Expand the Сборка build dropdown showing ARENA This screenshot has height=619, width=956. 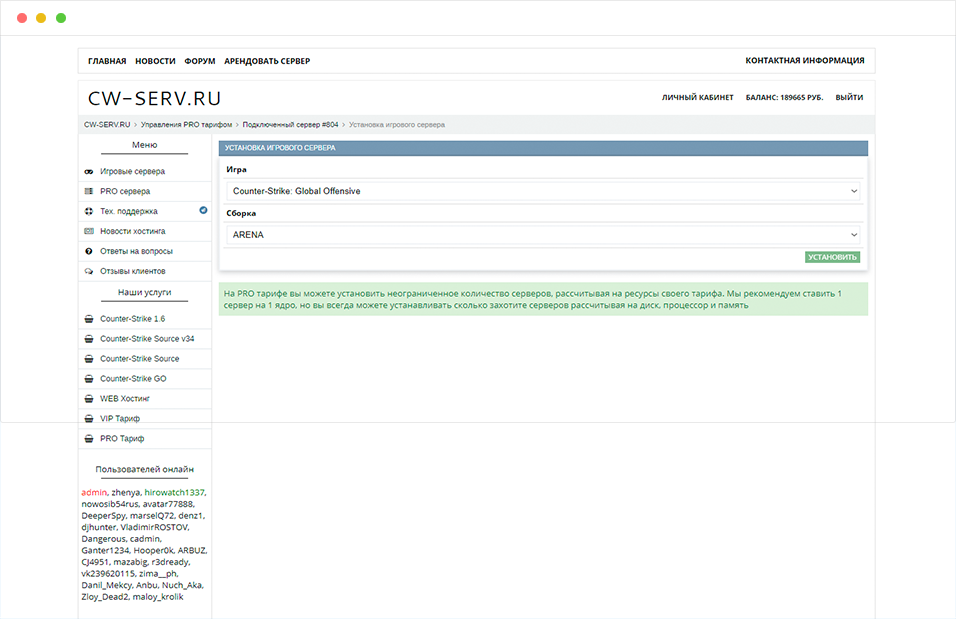544,235
